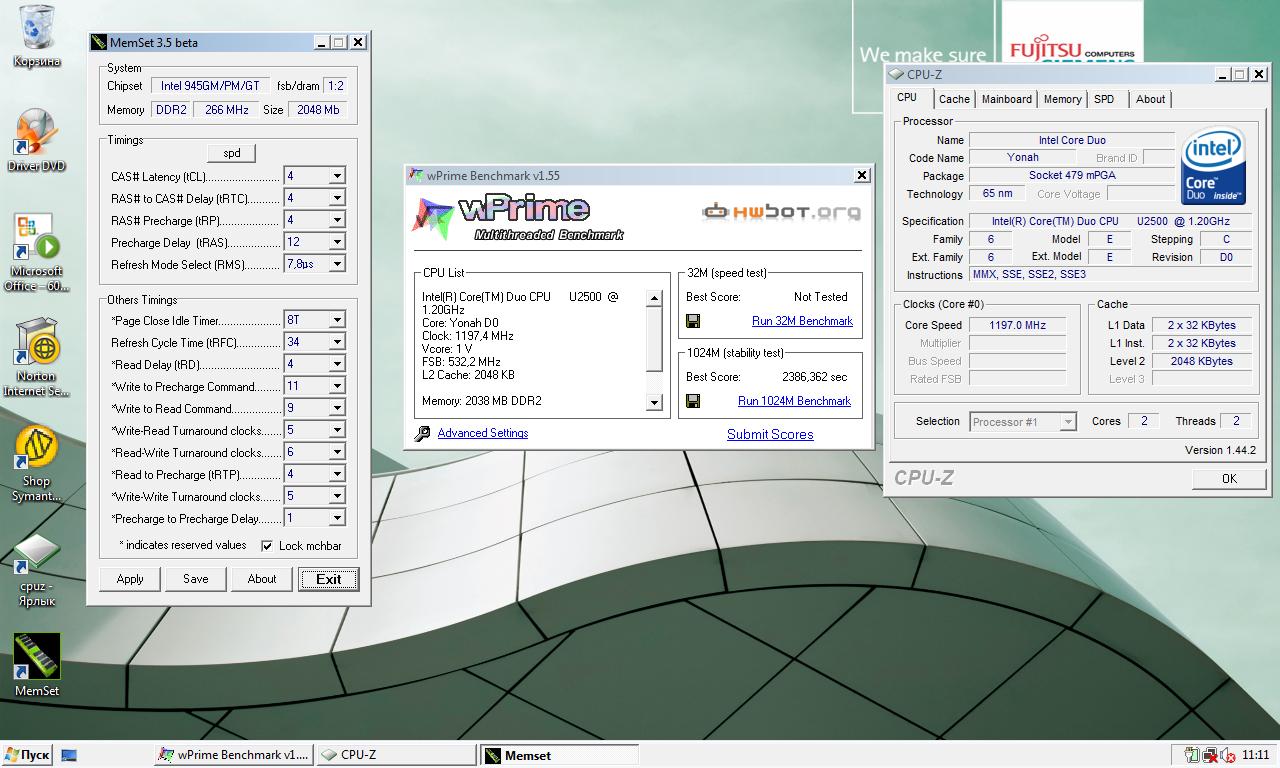Click the wPrime Multithreaded Benchmark logo
This screenshot has height=768, width=1280.
519,218
